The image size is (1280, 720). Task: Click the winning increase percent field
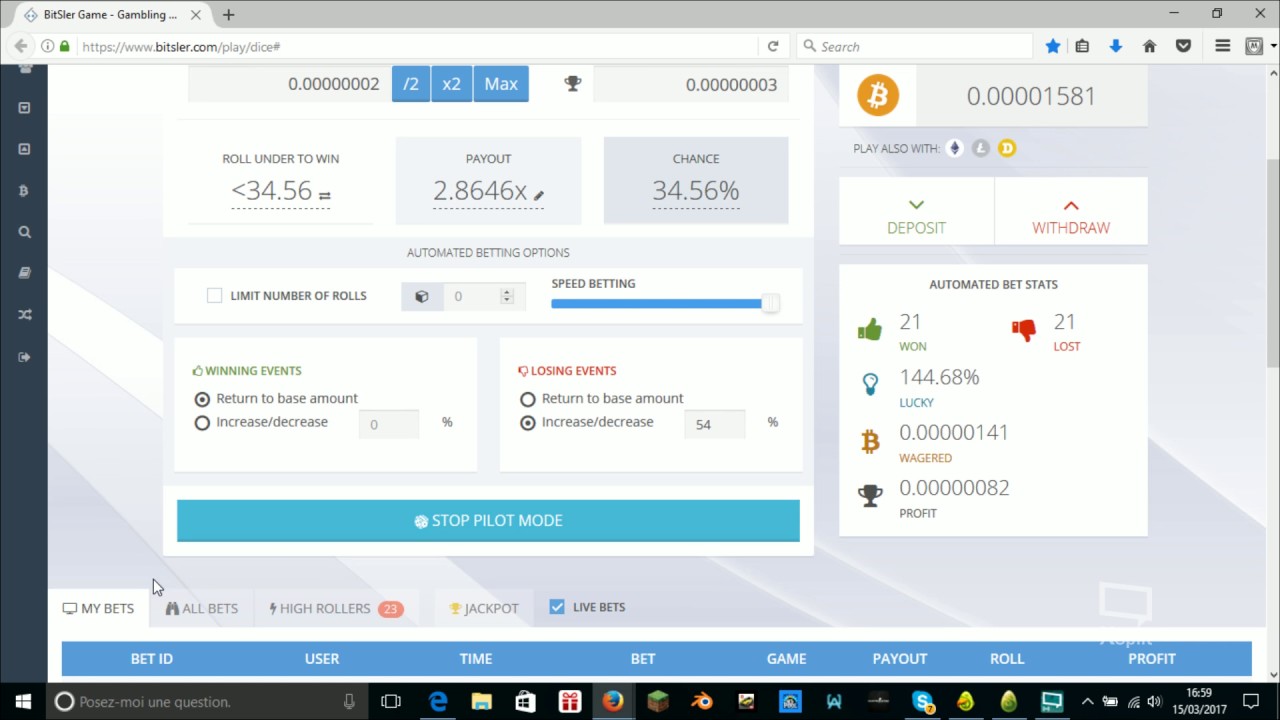pos(389,424)
